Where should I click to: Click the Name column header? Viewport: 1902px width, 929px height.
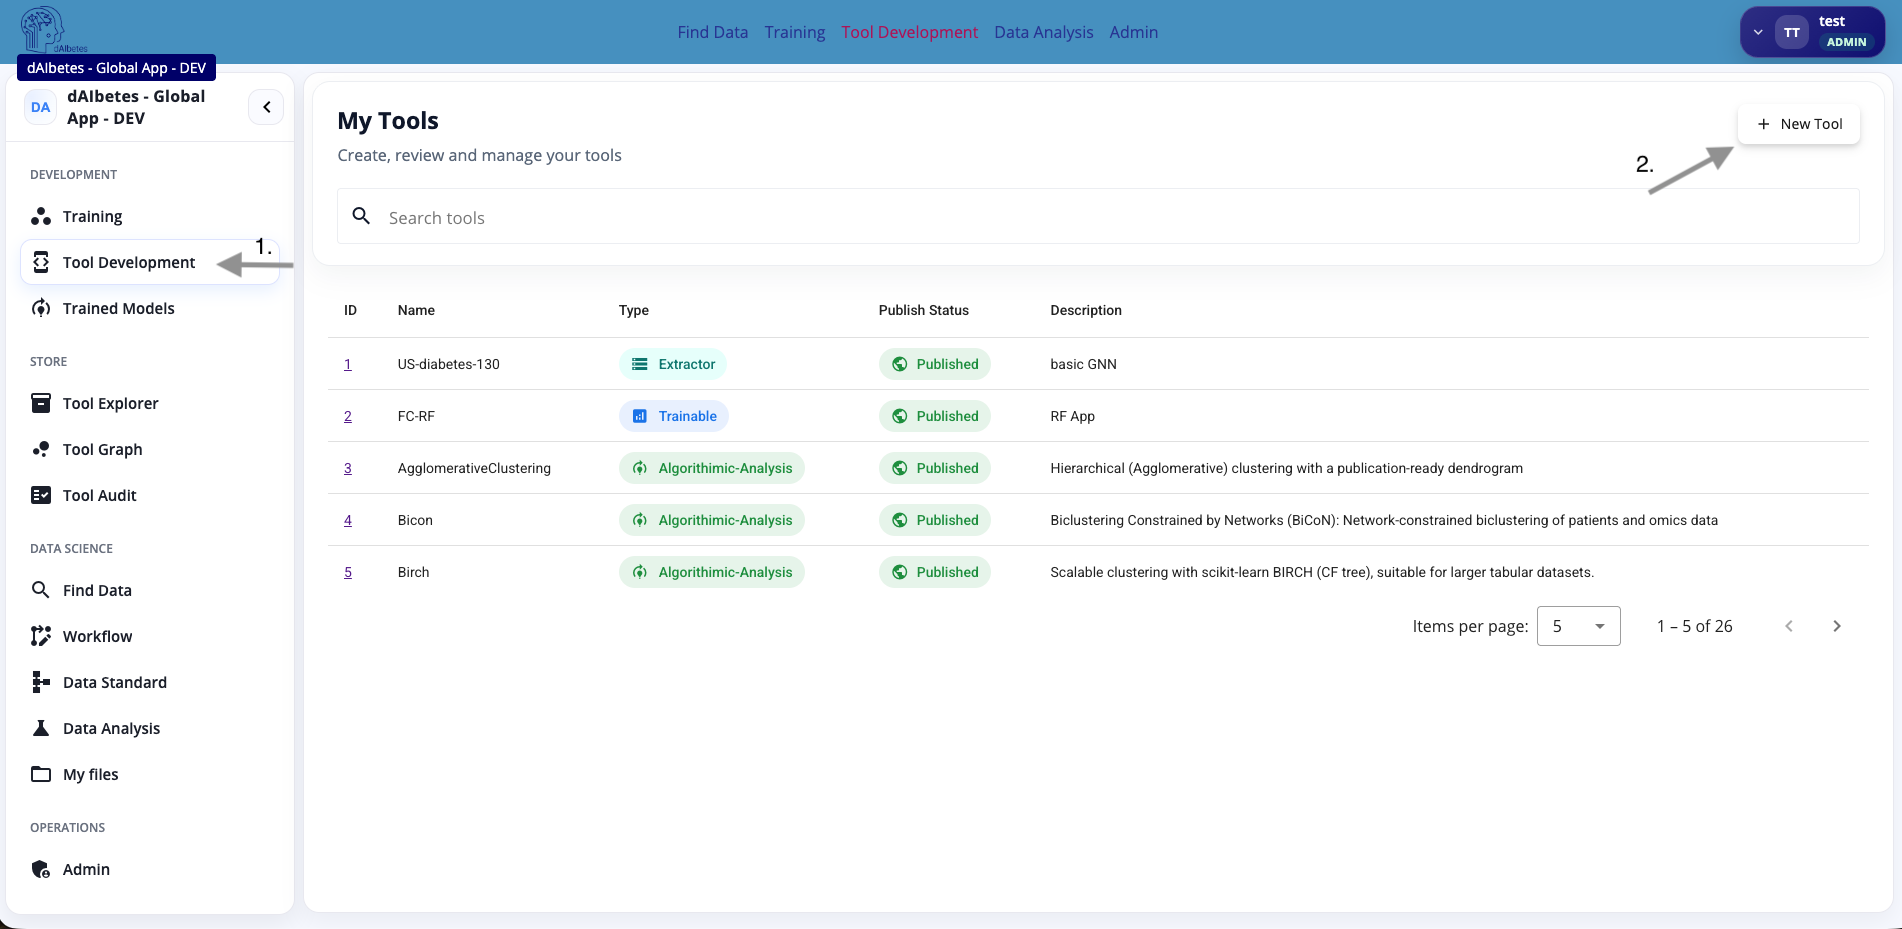tap(416, 310)
